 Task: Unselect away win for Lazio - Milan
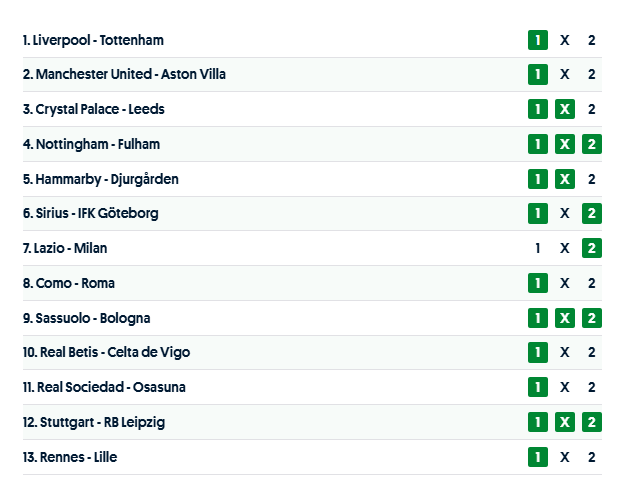[592, 248]
